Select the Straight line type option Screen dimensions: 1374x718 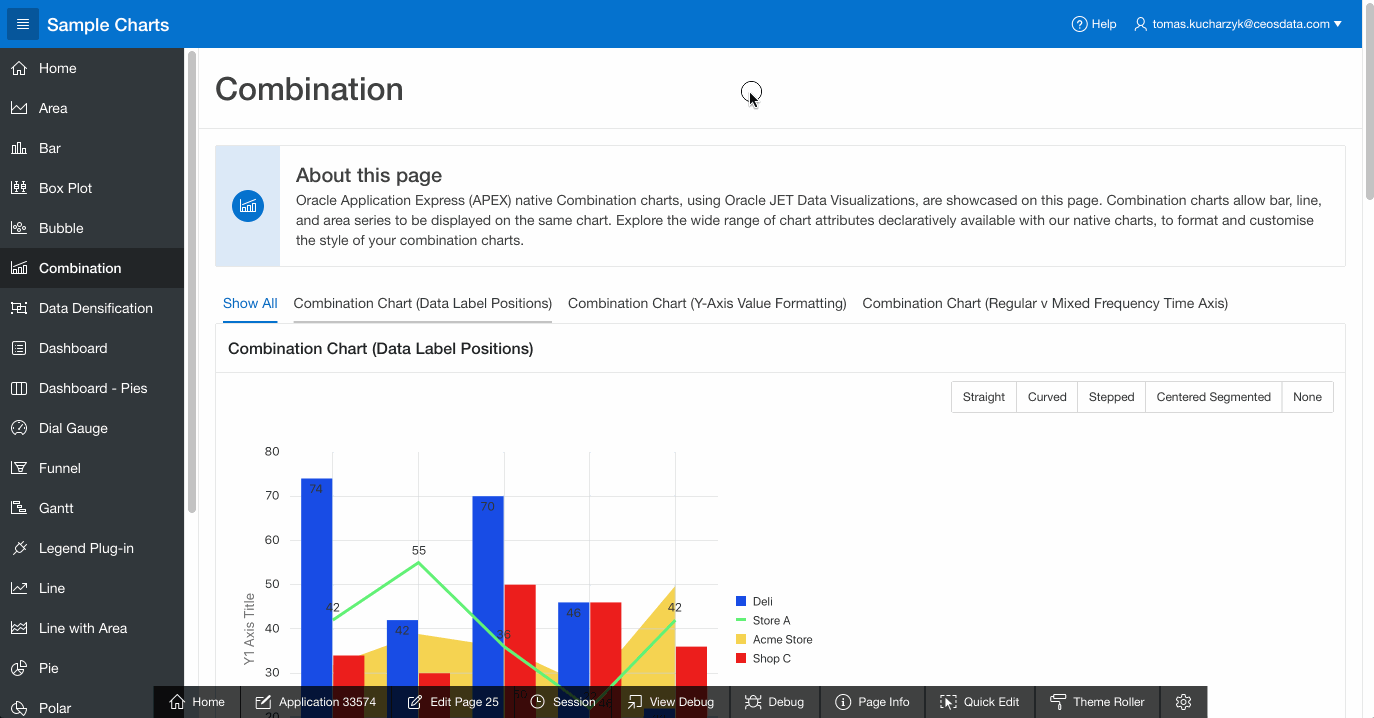pos(983,397)
